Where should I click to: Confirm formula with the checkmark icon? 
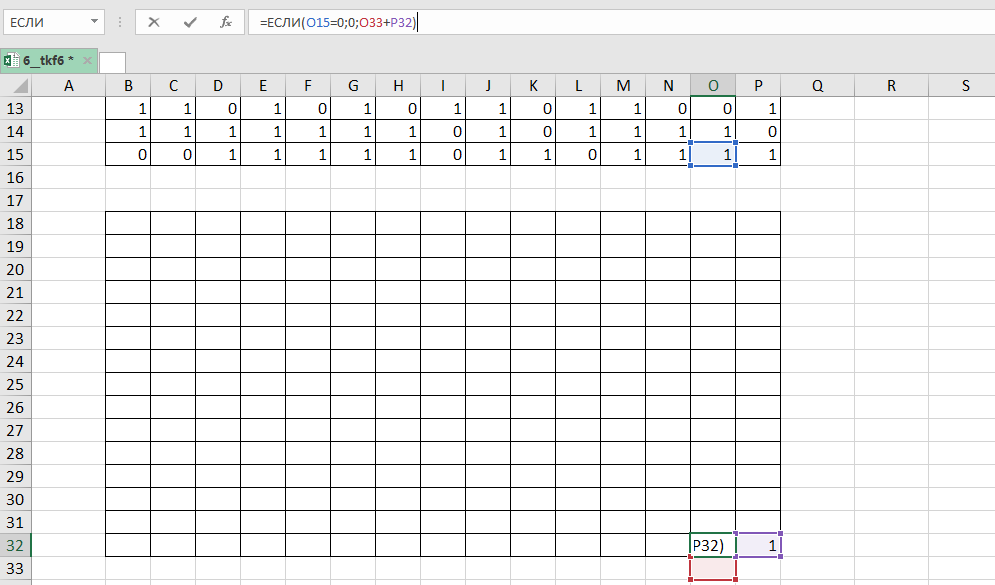pos(190,21)
